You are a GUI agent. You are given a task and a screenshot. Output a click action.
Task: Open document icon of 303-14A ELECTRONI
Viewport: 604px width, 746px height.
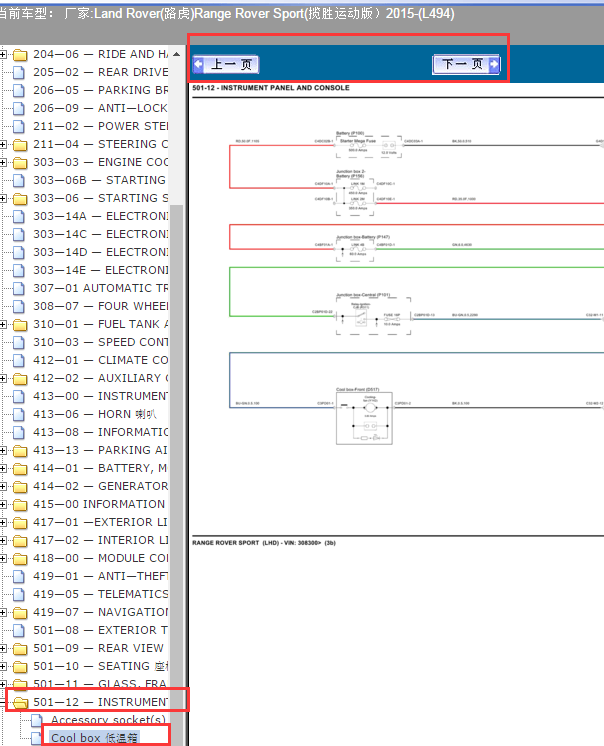click(19, 216)
